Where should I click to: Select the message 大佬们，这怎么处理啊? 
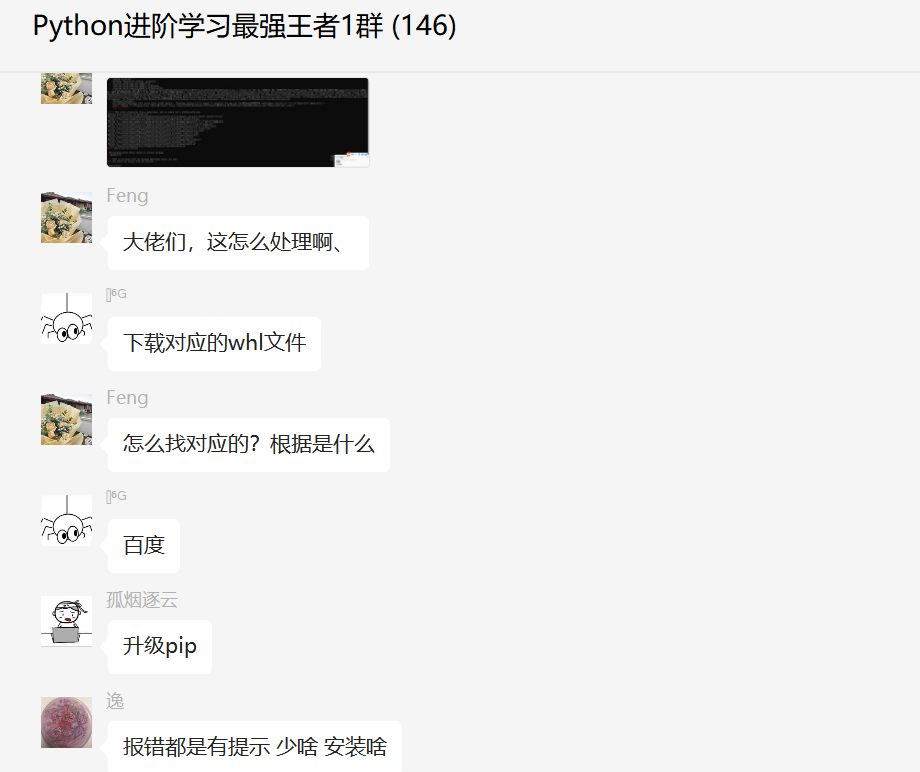pyautogui.click(x=238, y=243)
